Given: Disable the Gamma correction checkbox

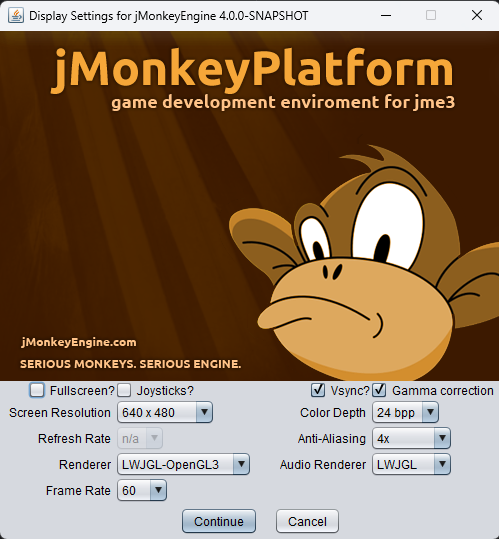Looking at the screenshot, I should 379,390.
